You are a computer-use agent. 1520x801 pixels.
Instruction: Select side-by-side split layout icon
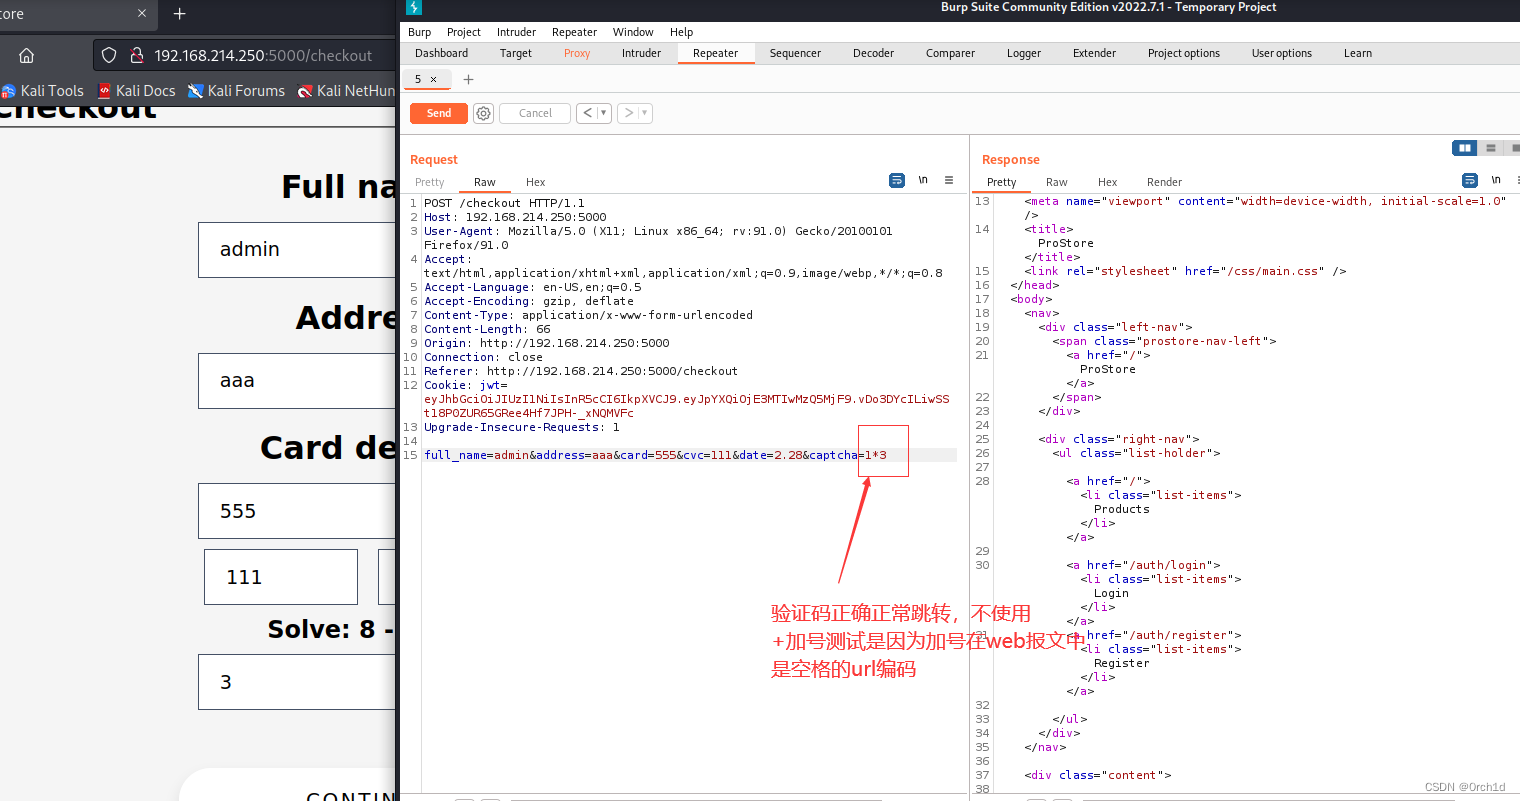pyautogui.click(x=1465, y=148)
